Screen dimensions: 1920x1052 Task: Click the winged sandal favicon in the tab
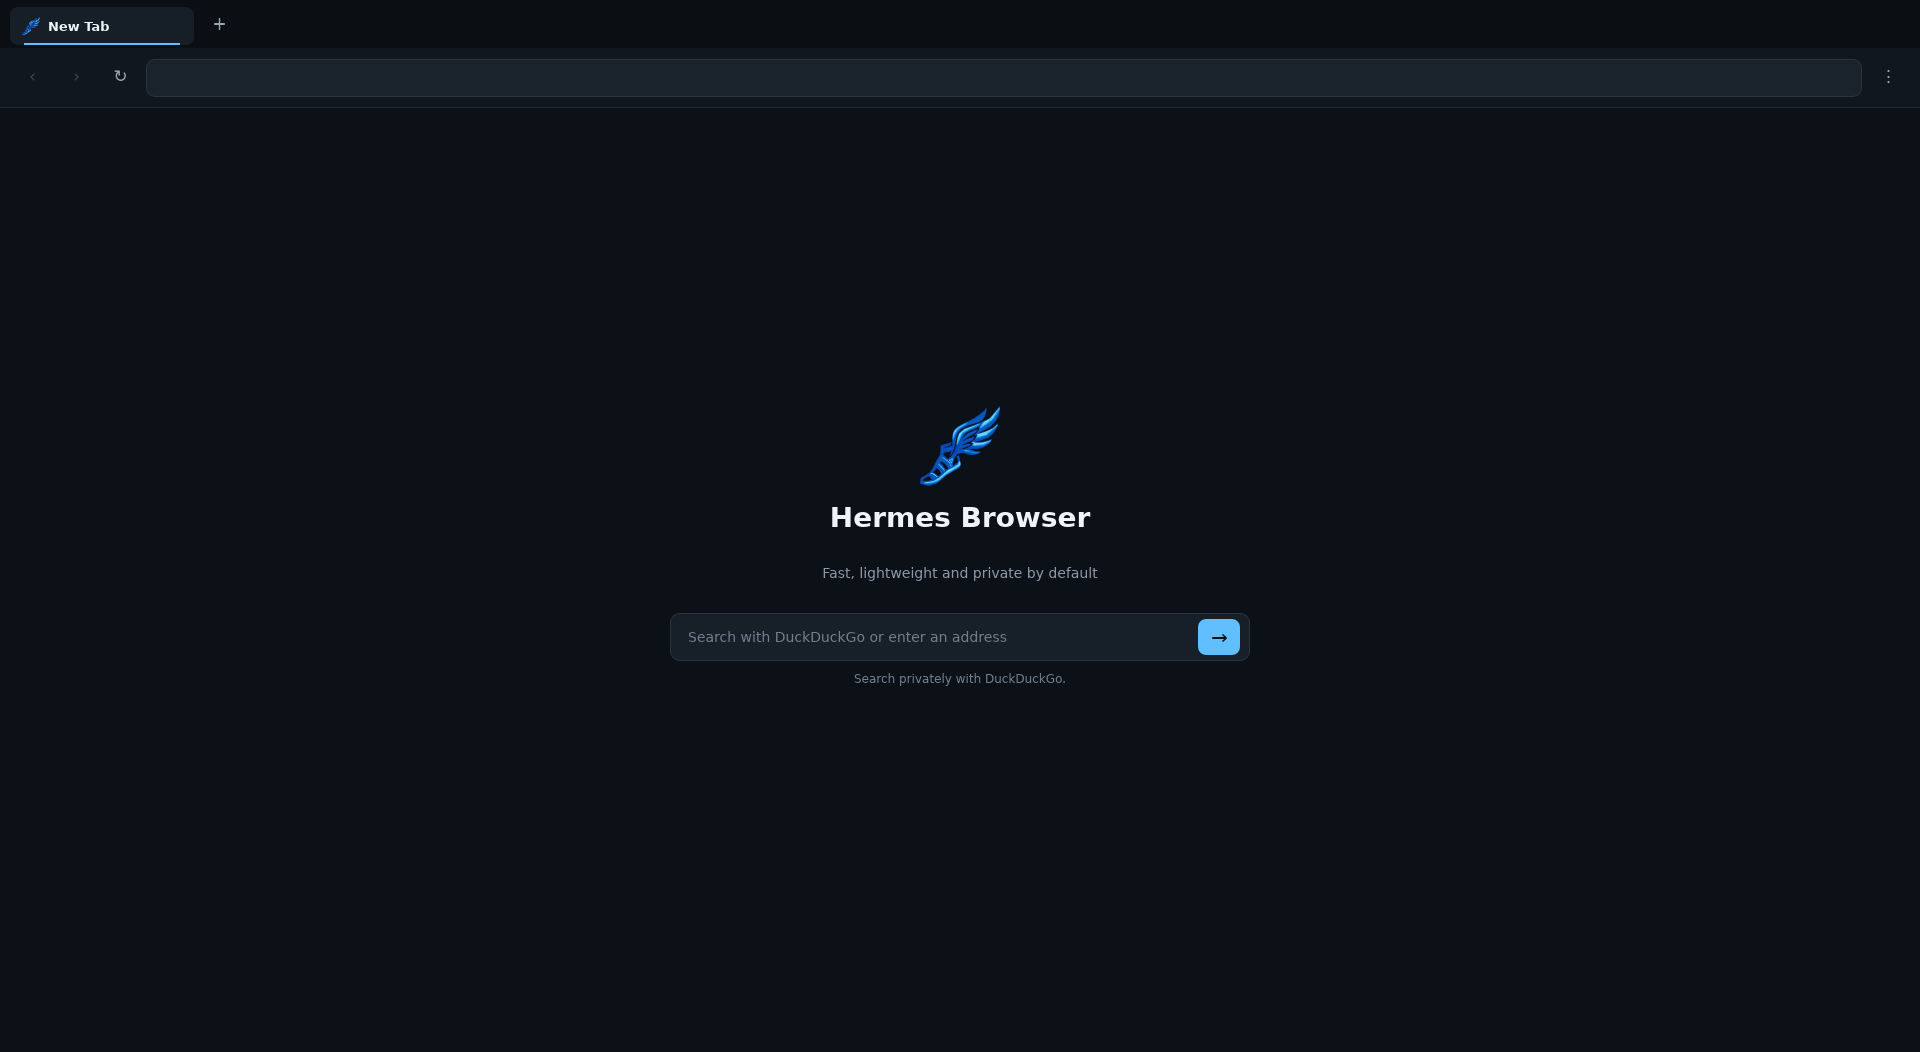(32, 26)
